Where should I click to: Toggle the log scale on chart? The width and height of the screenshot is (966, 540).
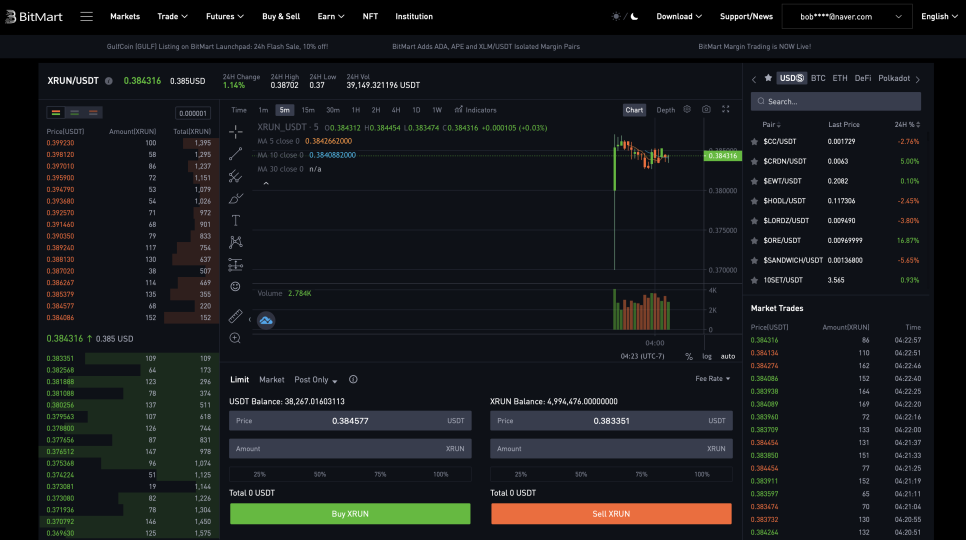click(707, 357)
